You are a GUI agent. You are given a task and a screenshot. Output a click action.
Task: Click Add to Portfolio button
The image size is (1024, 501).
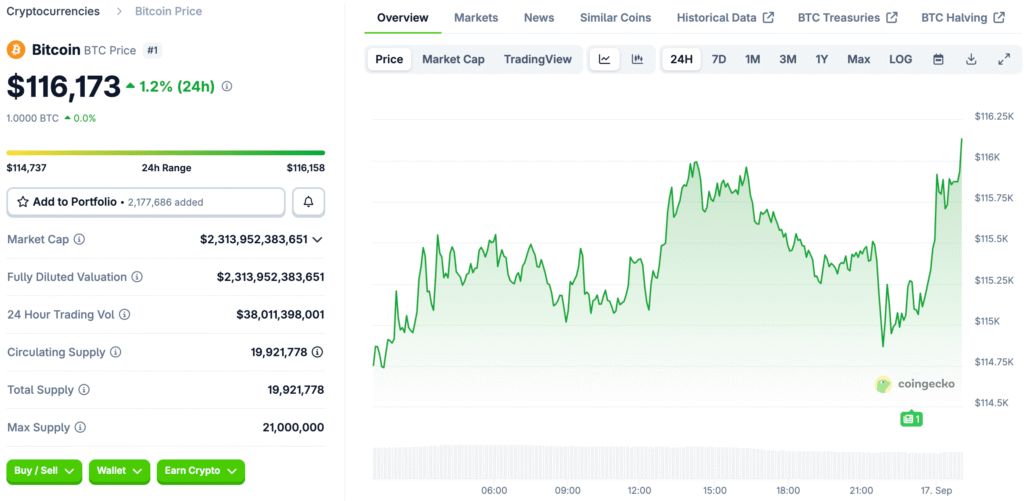146,202
